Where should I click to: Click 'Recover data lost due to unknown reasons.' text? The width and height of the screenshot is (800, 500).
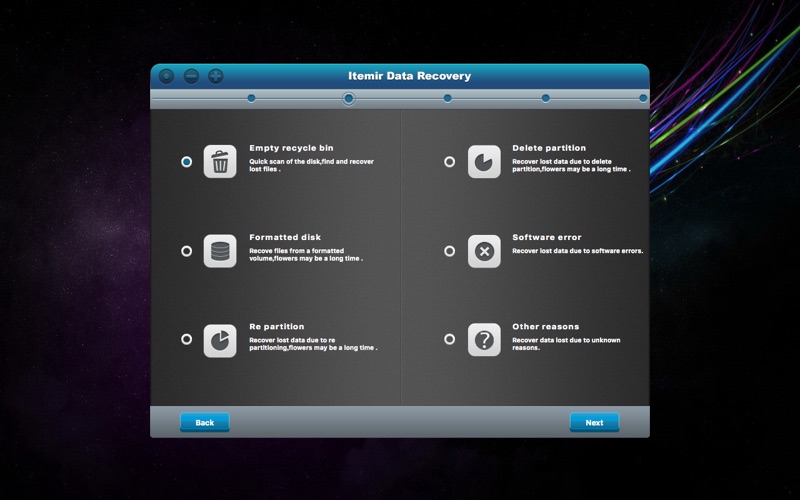566,344
